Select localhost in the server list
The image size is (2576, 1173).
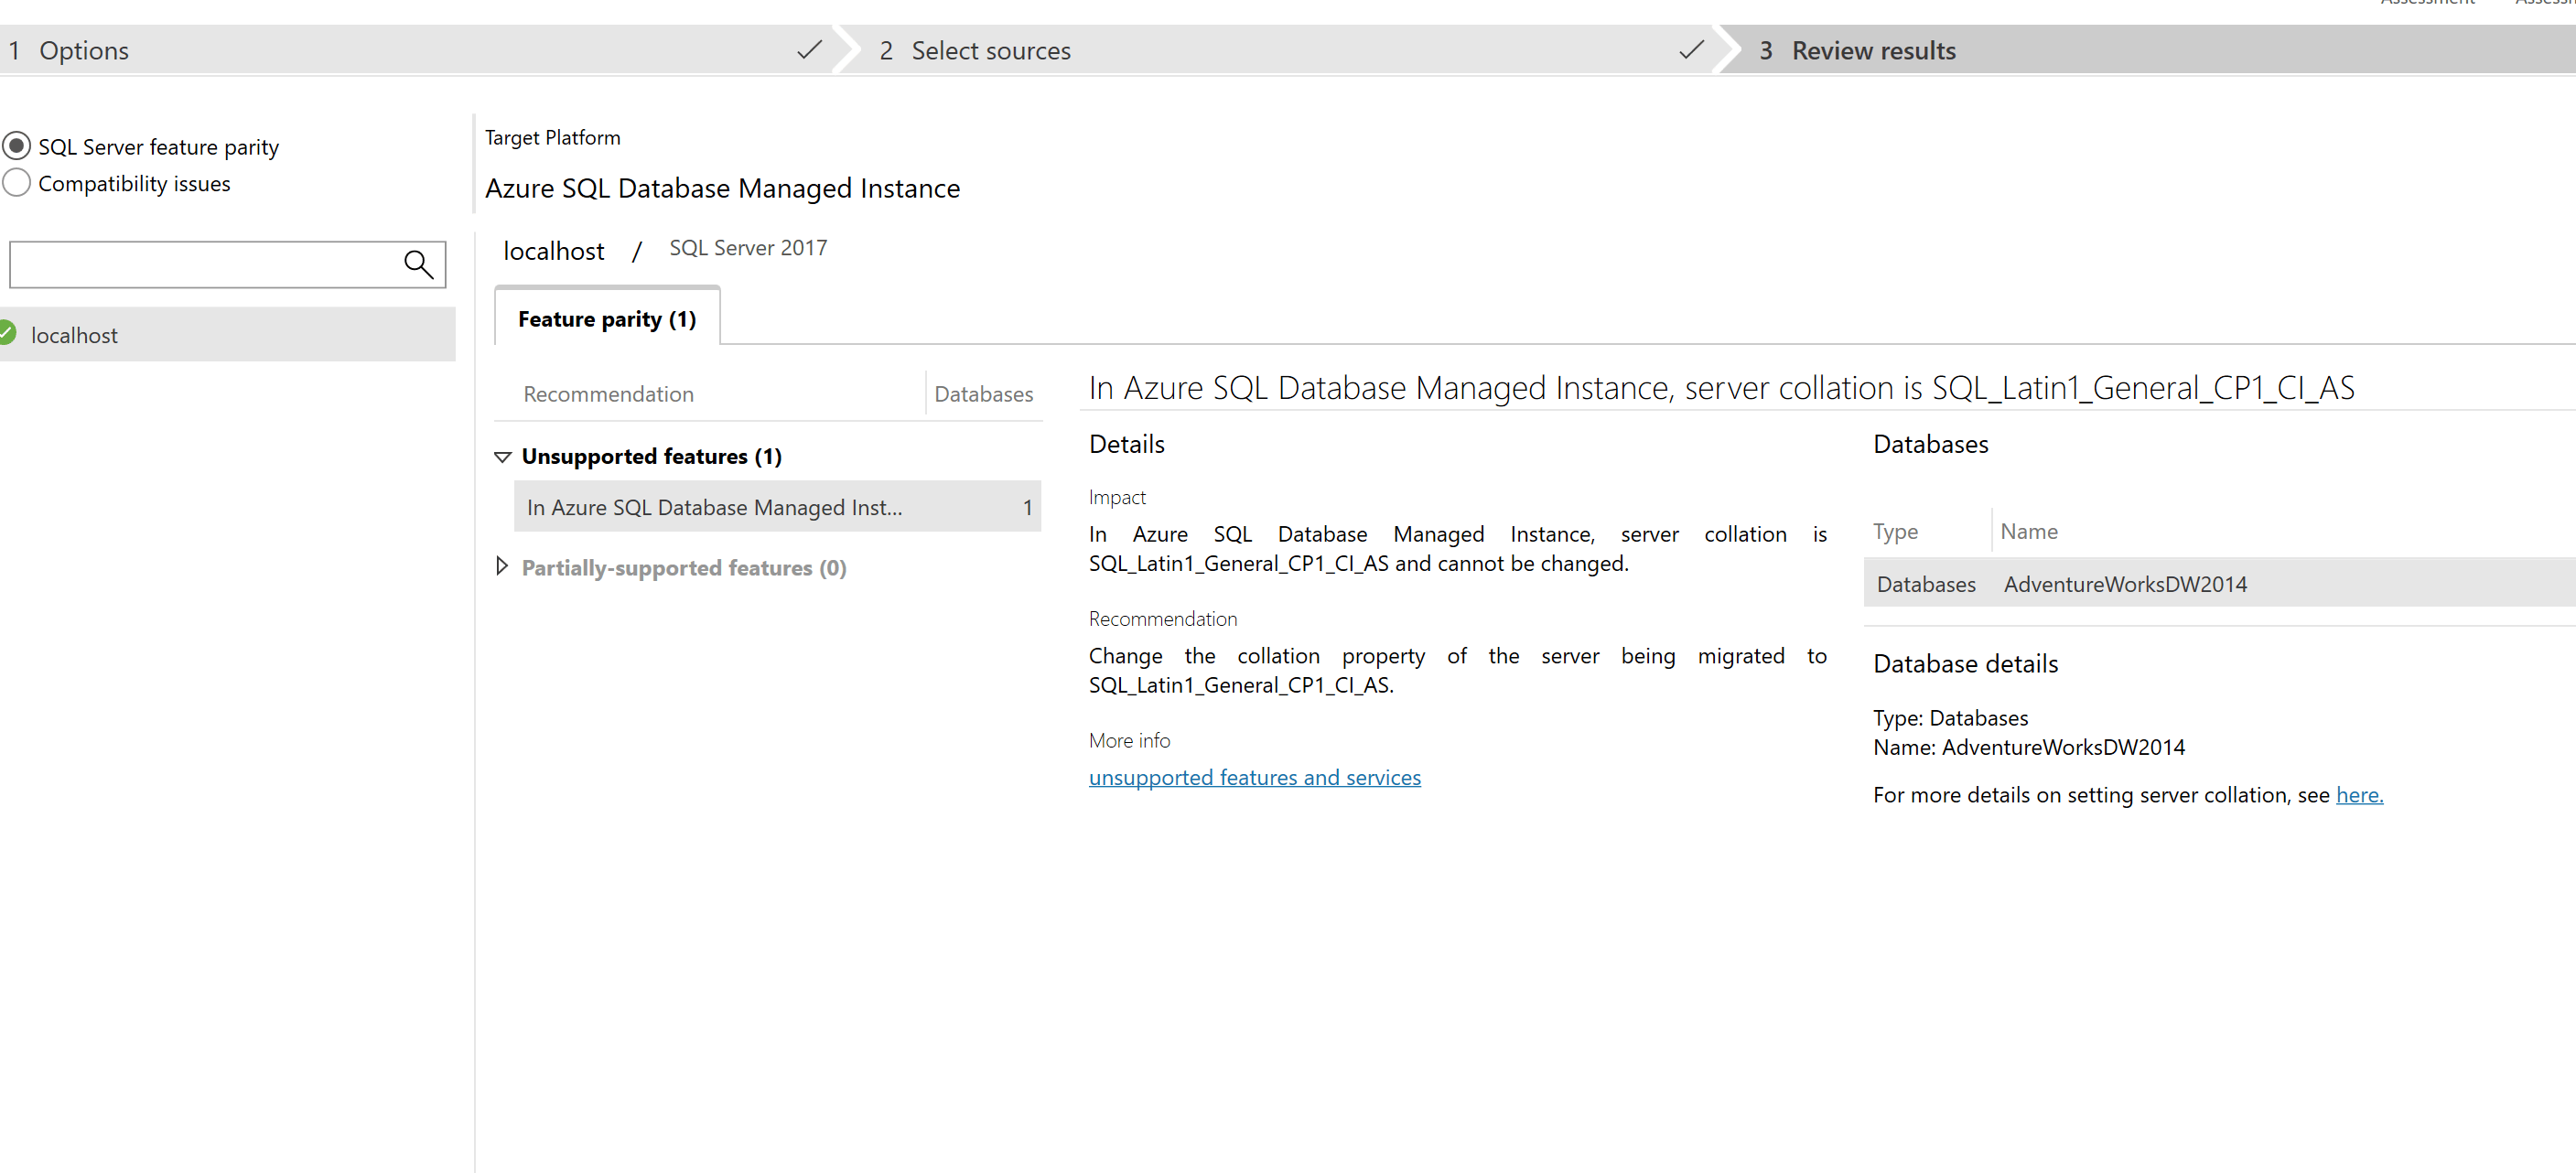[x=228, y=334]
